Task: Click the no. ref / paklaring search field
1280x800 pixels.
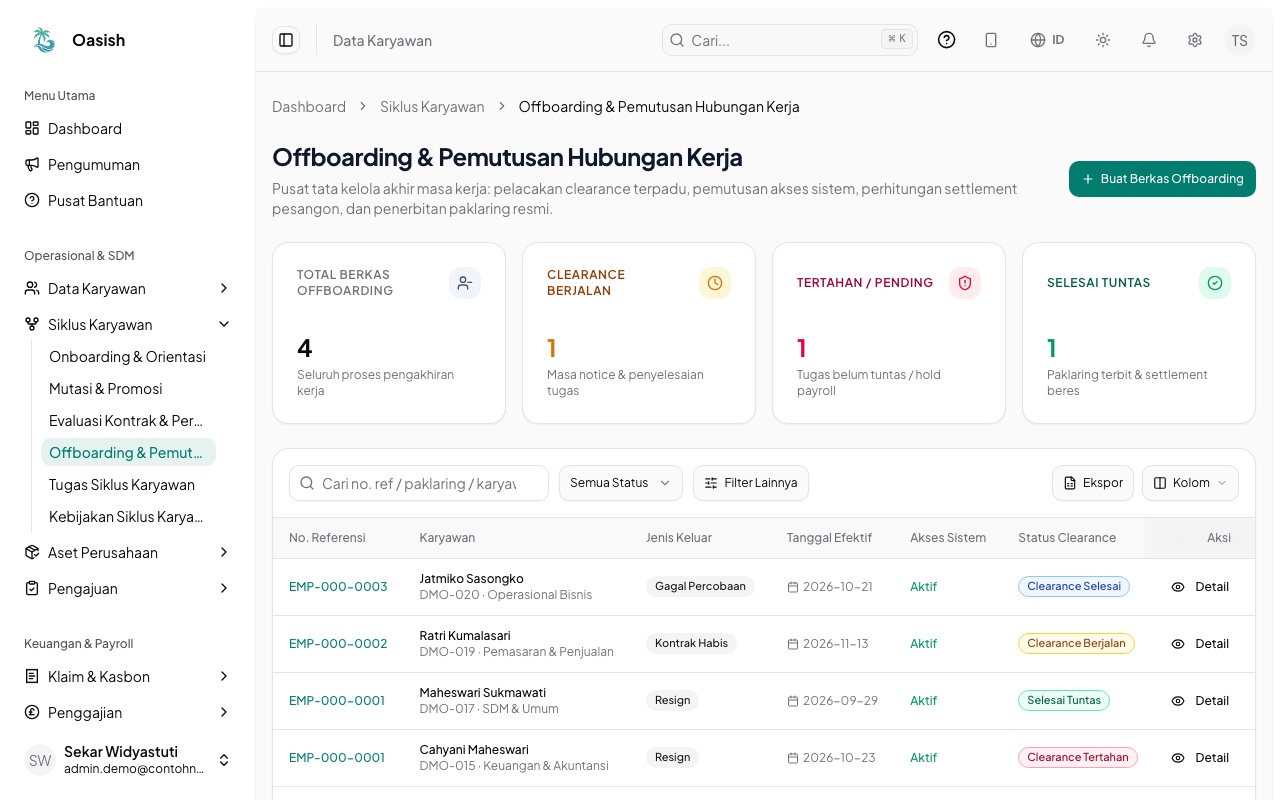Action: (x=419, y=483)
